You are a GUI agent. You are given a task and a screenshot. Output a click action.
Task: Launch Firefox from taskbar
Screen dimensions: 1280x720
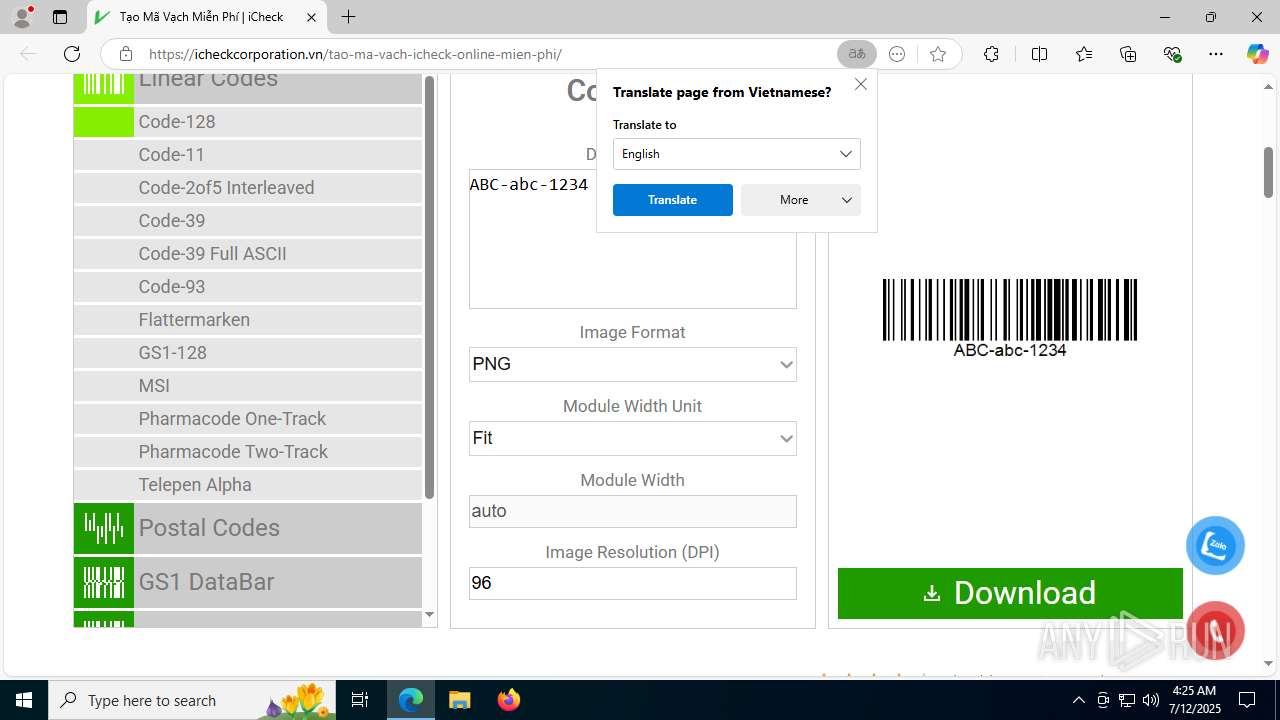click(509, 700)
